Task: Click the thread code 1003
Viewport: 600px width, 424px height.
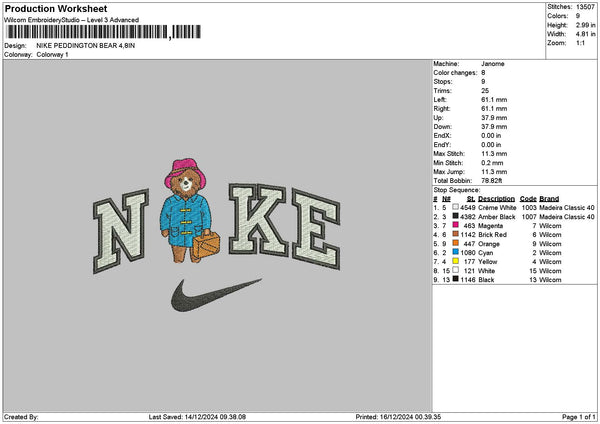Action: [x=529, y=207]
